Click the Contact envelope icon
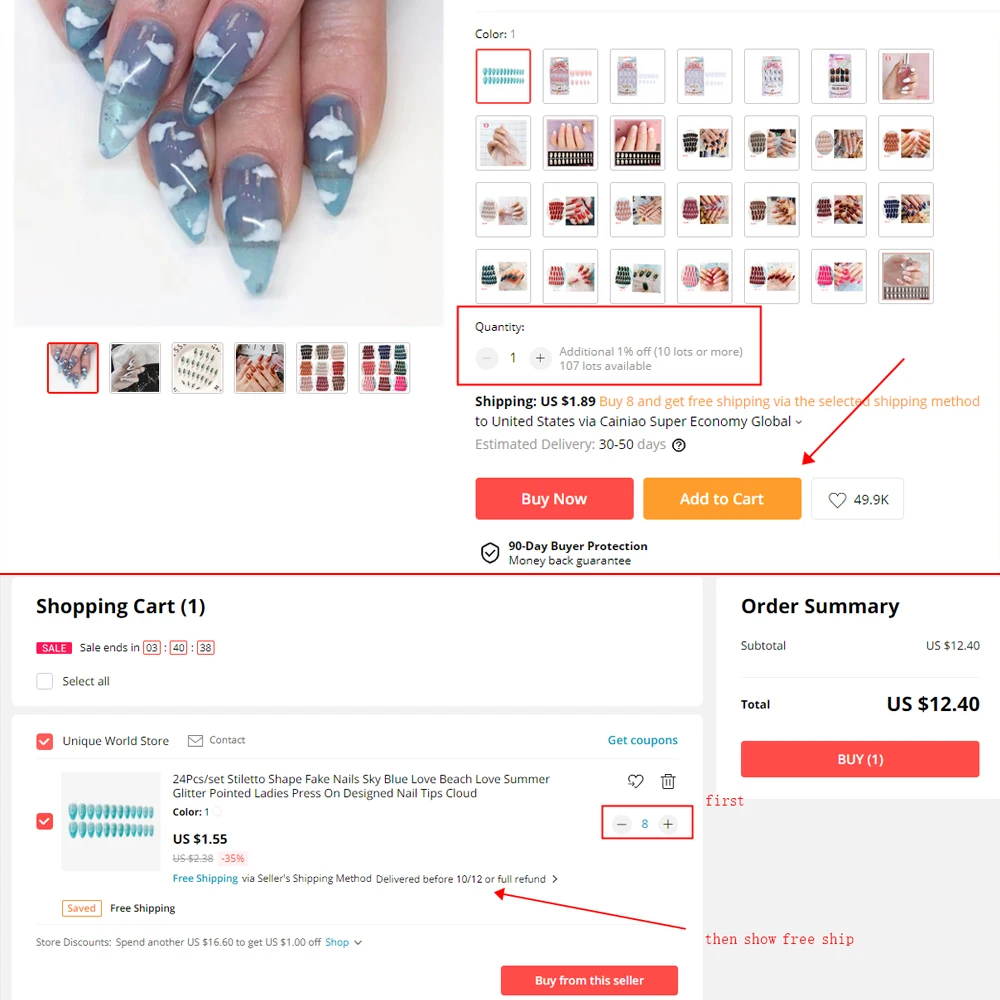The height and width of the screenshot is (1000, 1000). 195,740
